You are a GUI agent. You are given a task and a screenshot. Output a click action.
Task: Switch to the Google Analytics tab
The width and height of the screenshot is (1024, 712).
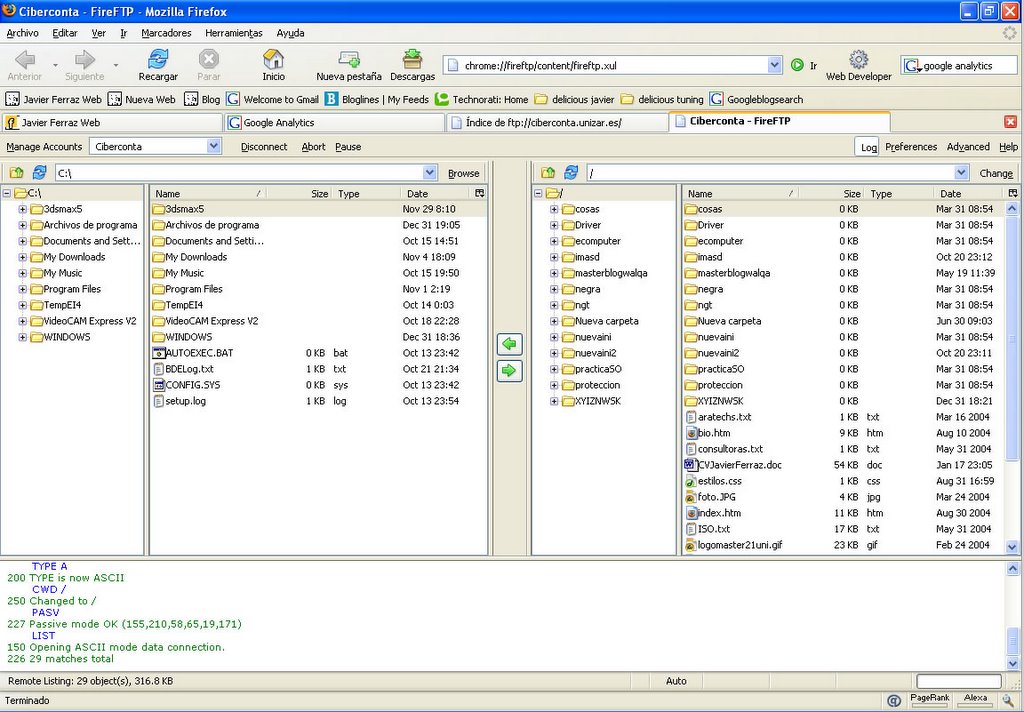[x=334, y=122]
